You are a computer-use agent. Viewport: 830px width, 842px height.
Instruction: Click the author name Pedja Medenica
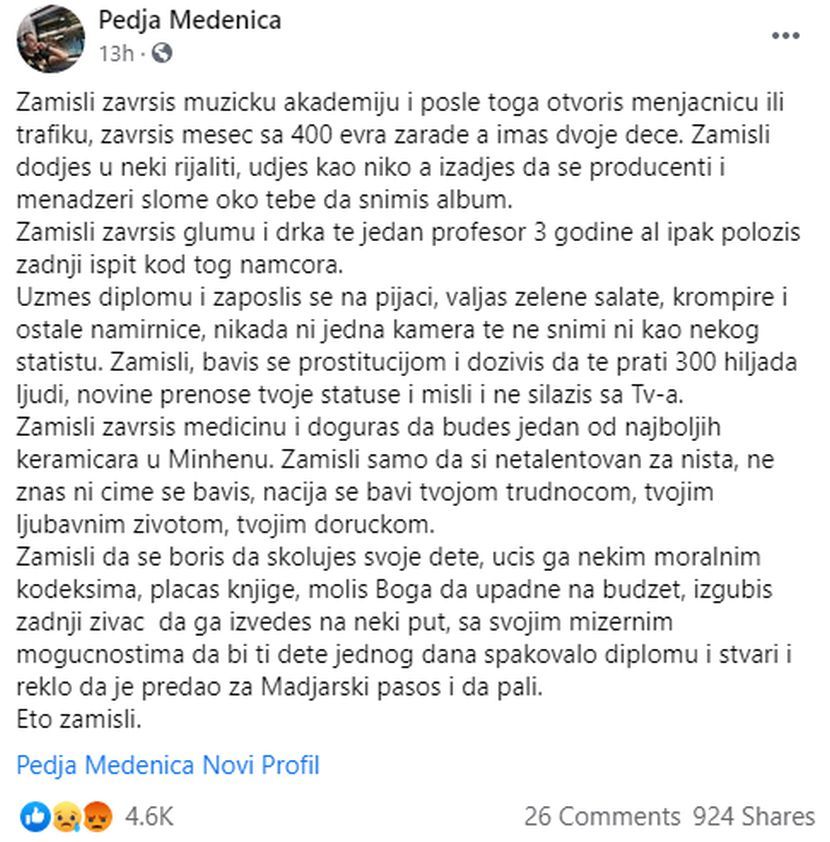(x=190, y=20)
